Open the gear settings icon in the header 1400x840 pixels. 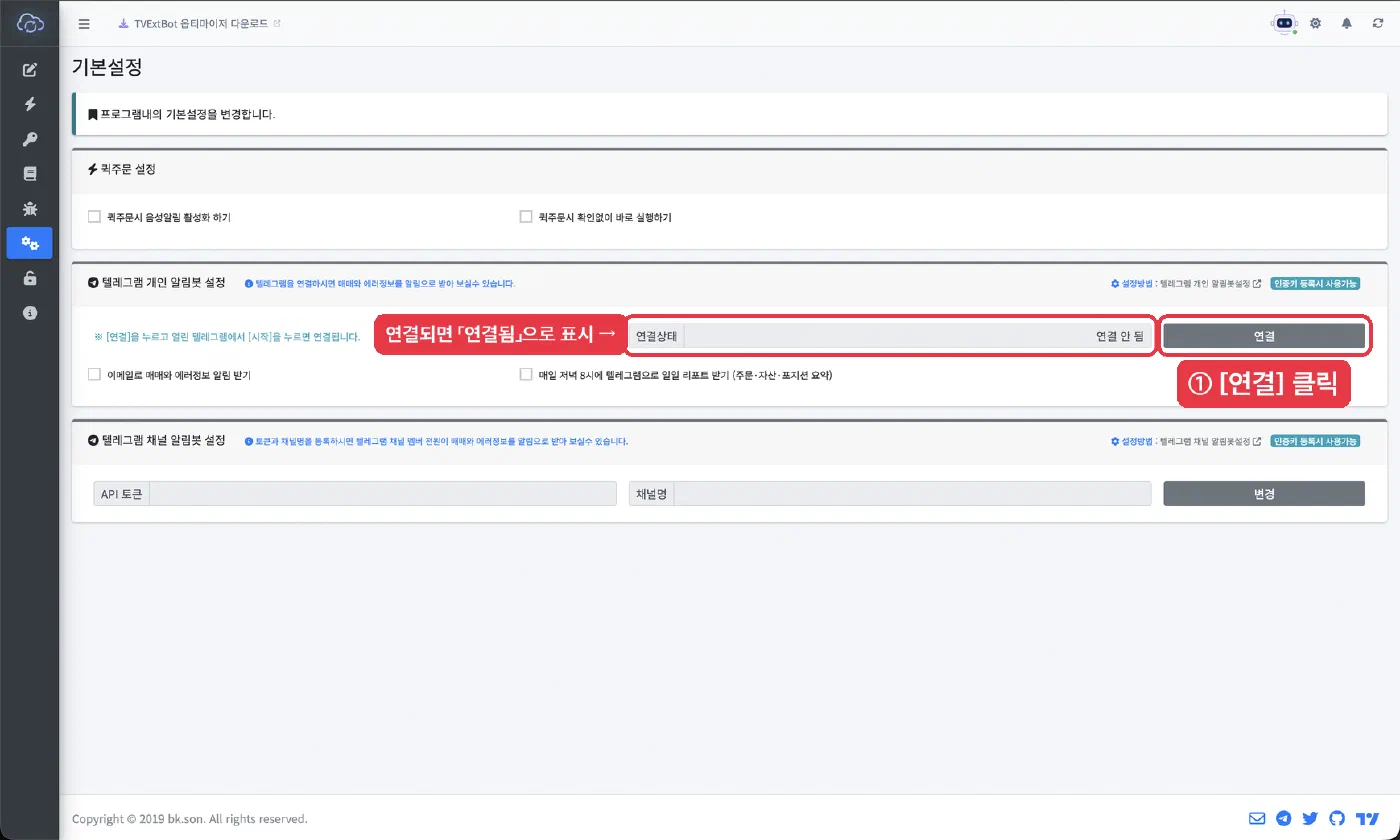point(1315,23)
